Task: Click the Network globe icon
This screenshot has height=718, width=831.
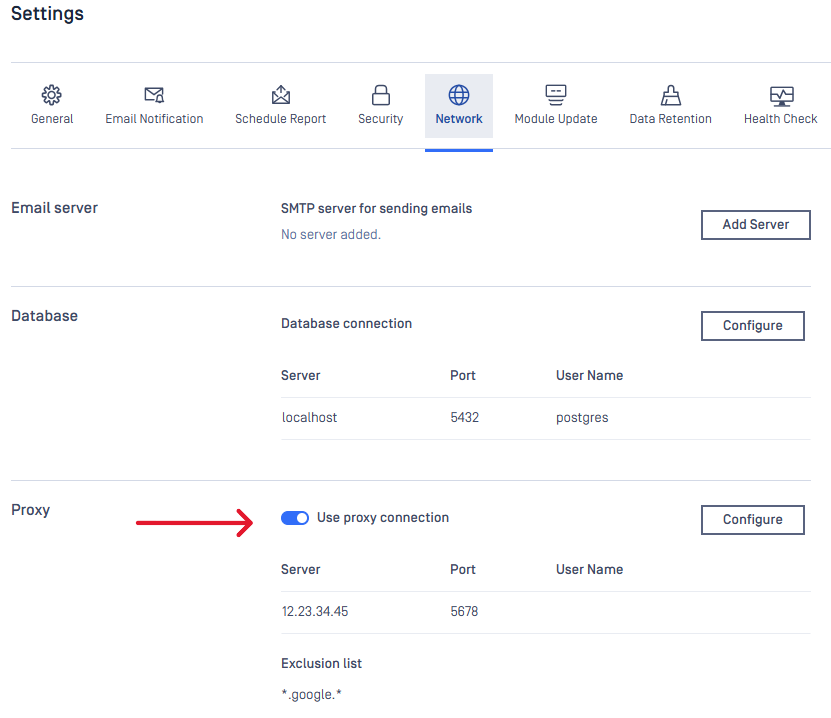Action: pyautogui.click(x=459, y=95)
